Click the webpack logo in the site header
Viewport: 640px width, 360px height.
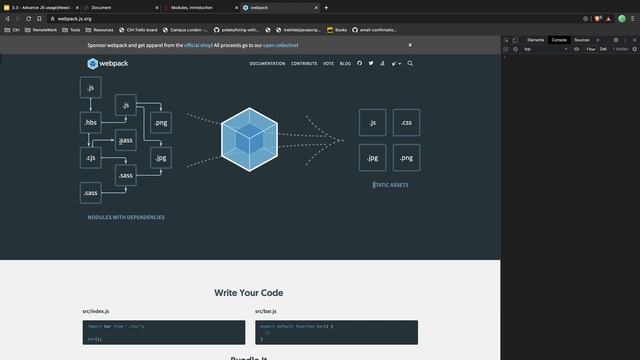point(108,63)
